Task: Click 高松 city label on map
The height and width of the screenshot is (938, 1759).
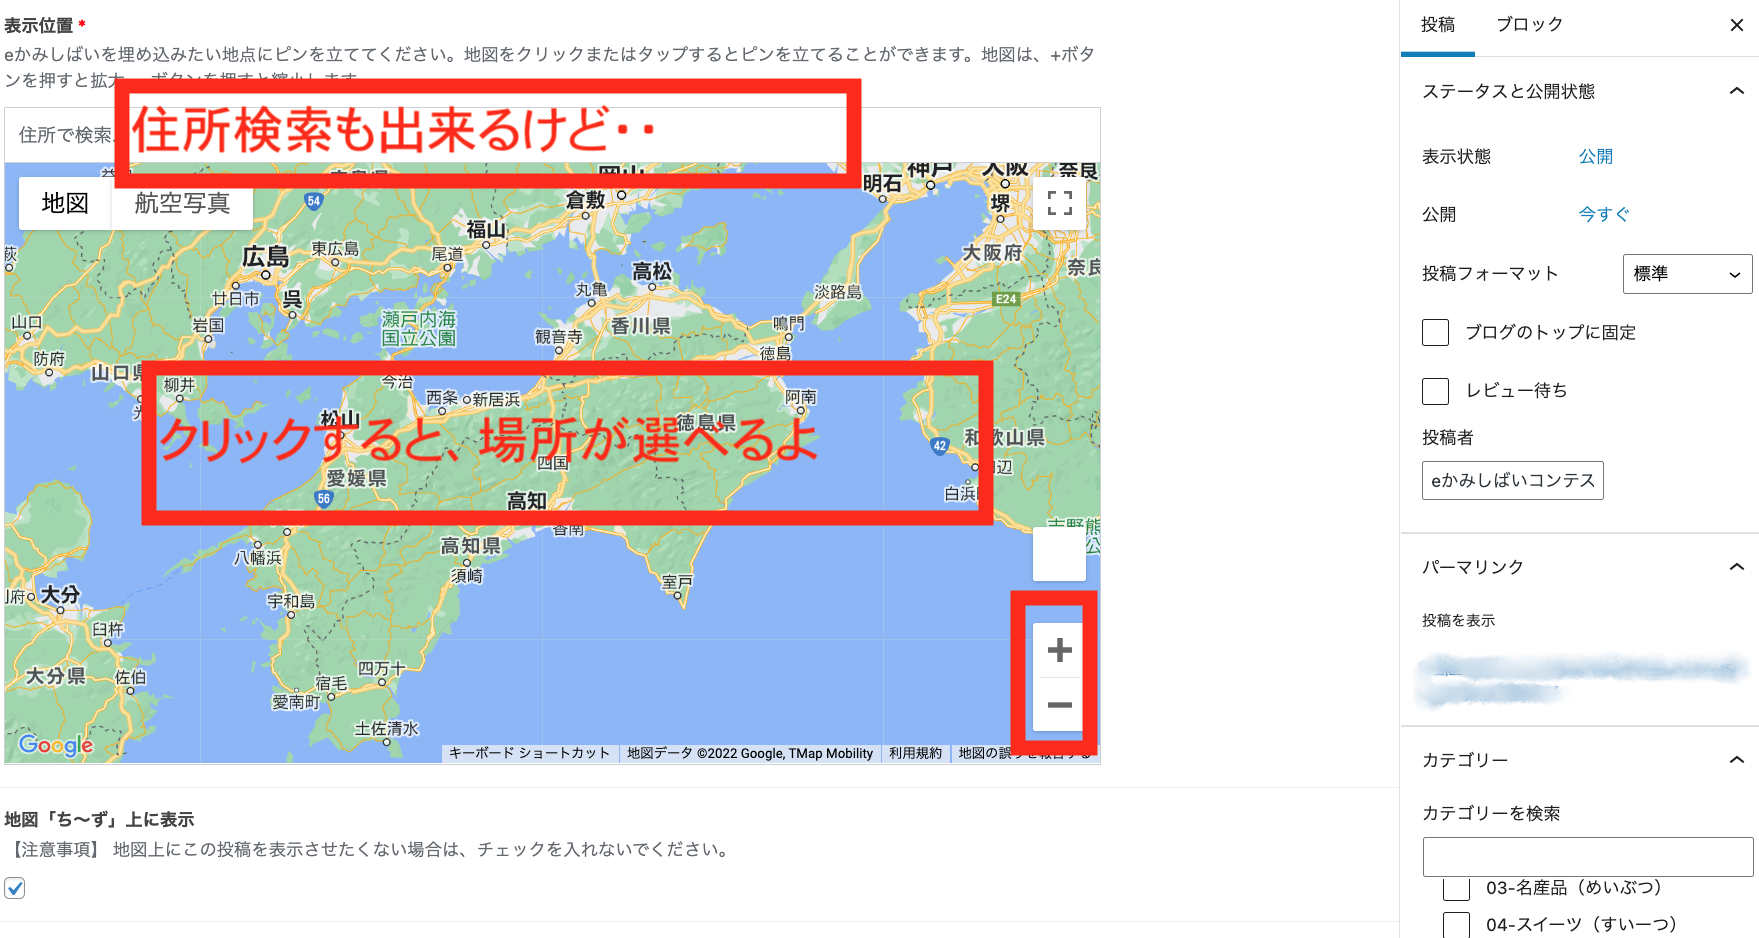Action: (652, 271)
